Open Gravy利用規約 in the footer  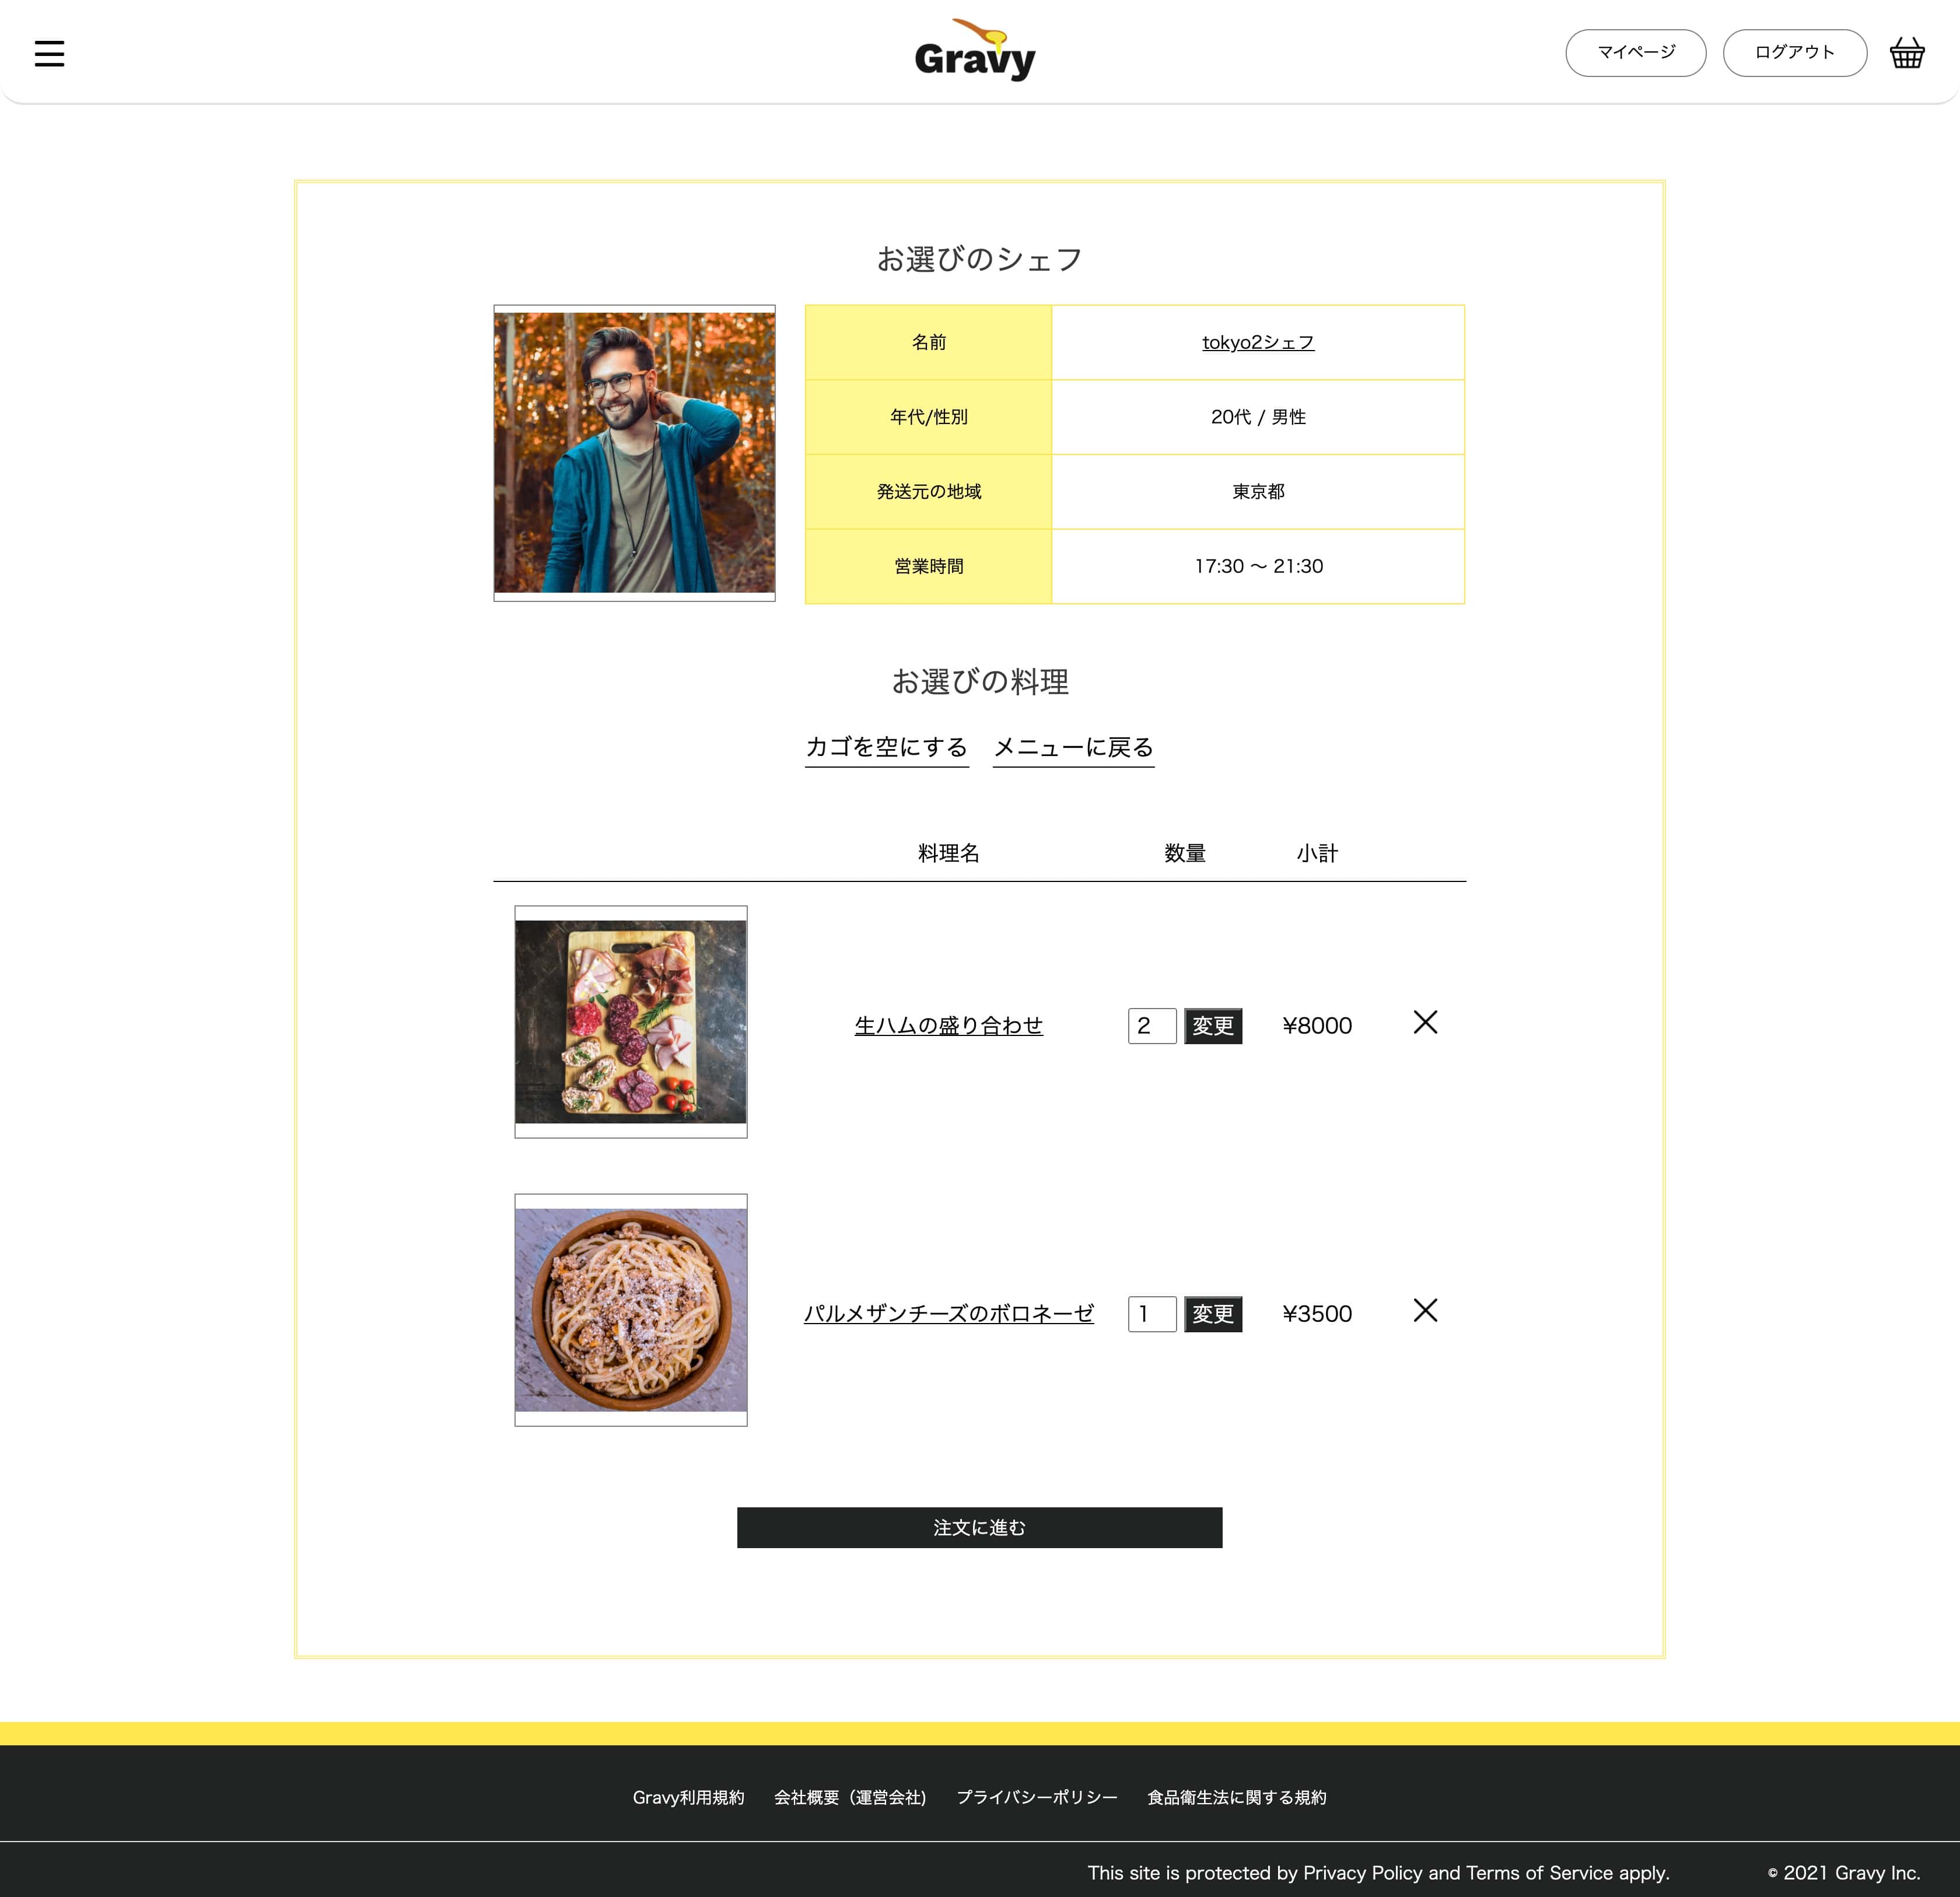point(688,1796)
